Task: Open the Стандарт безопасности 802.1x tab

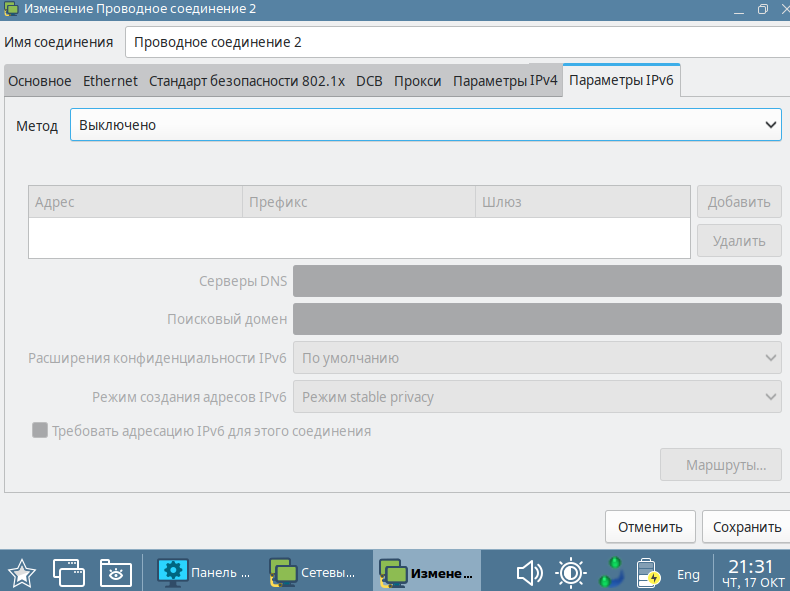Action: pos(247,81)
